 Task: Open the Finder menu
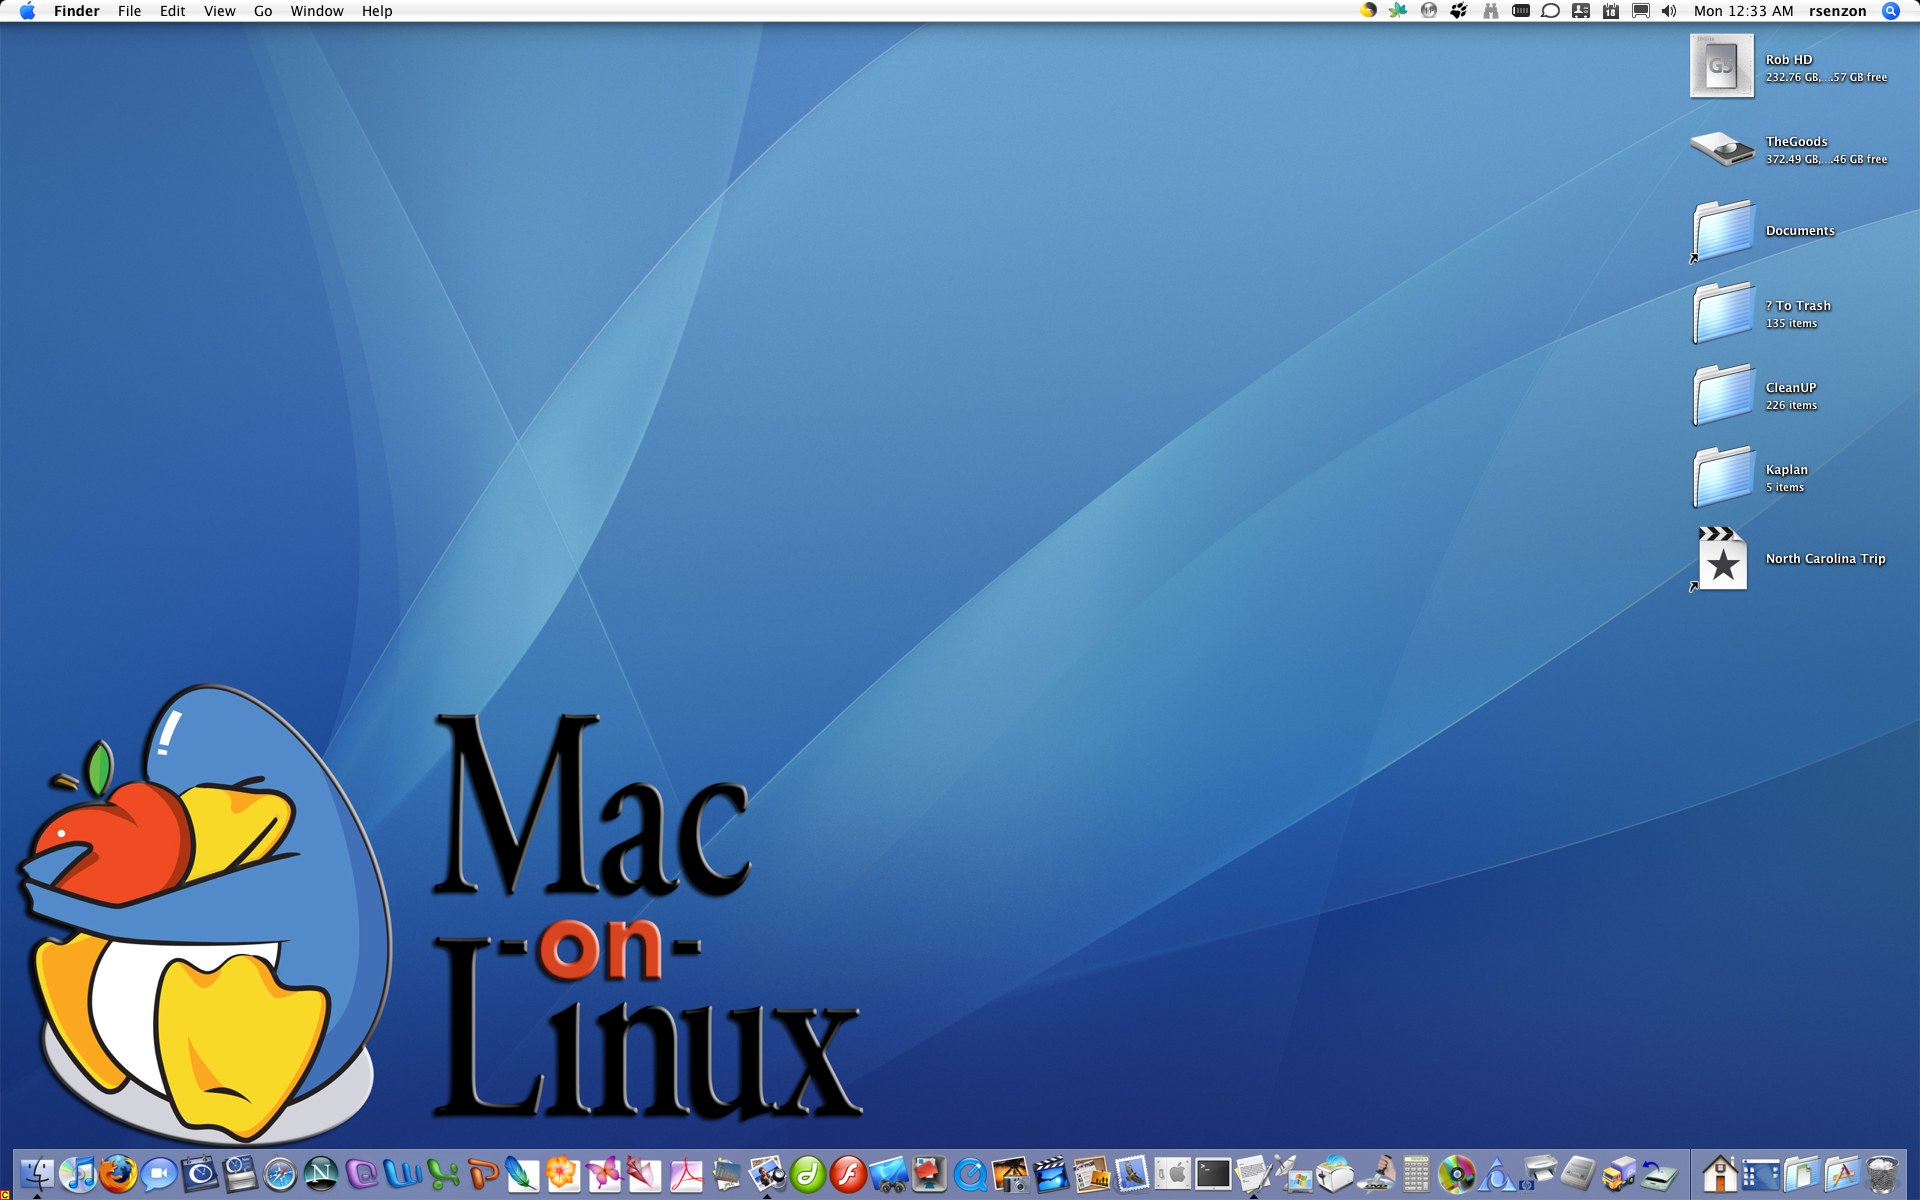point(76,11)
